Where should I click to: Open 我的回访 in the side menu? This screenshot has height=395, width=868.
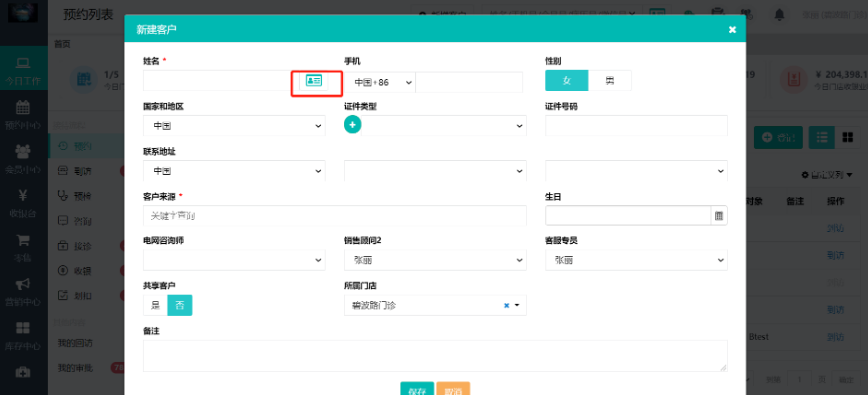(x=75, y=343)
